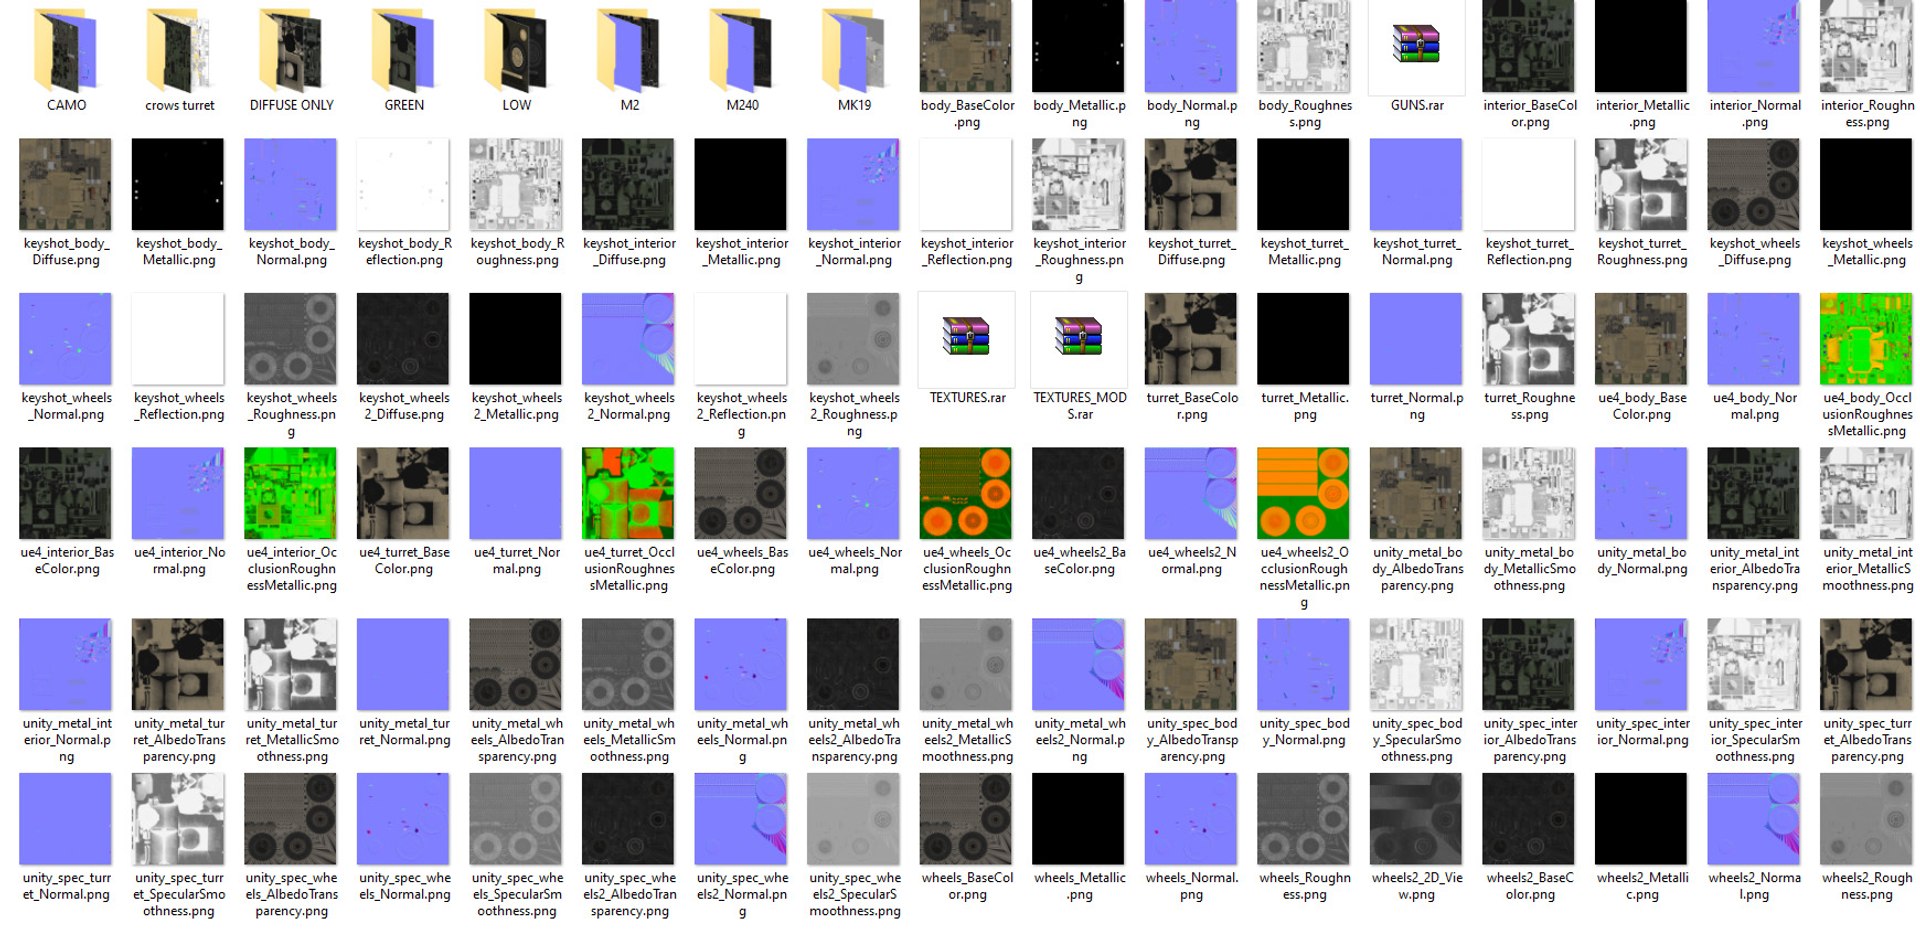
Task: Select the LOW folder
Action: (516, 48)
